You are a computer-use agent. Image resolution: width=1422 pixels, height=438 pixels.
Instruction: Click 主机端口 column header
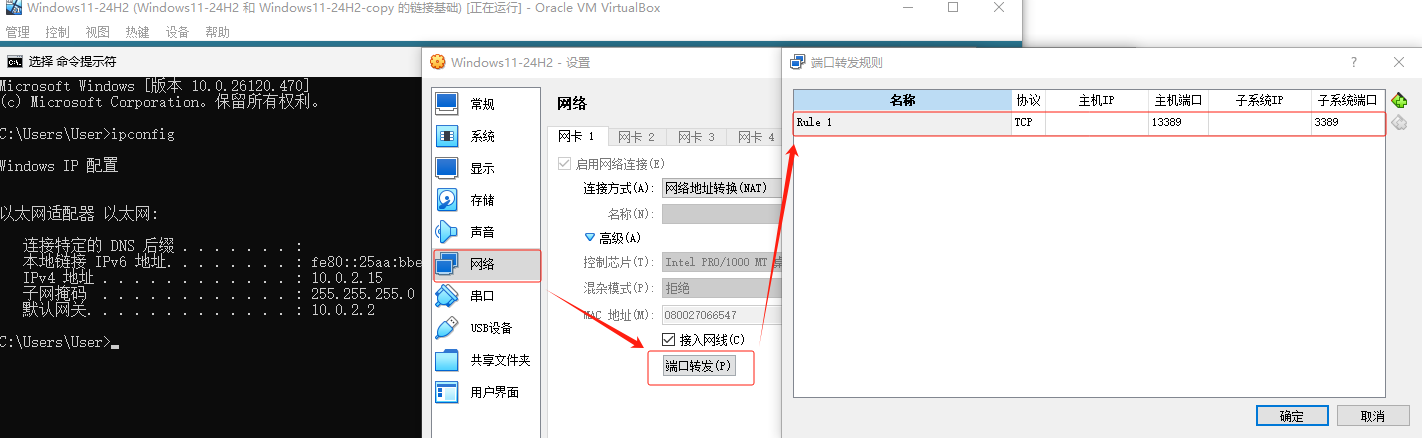[x=1178, y=101]
